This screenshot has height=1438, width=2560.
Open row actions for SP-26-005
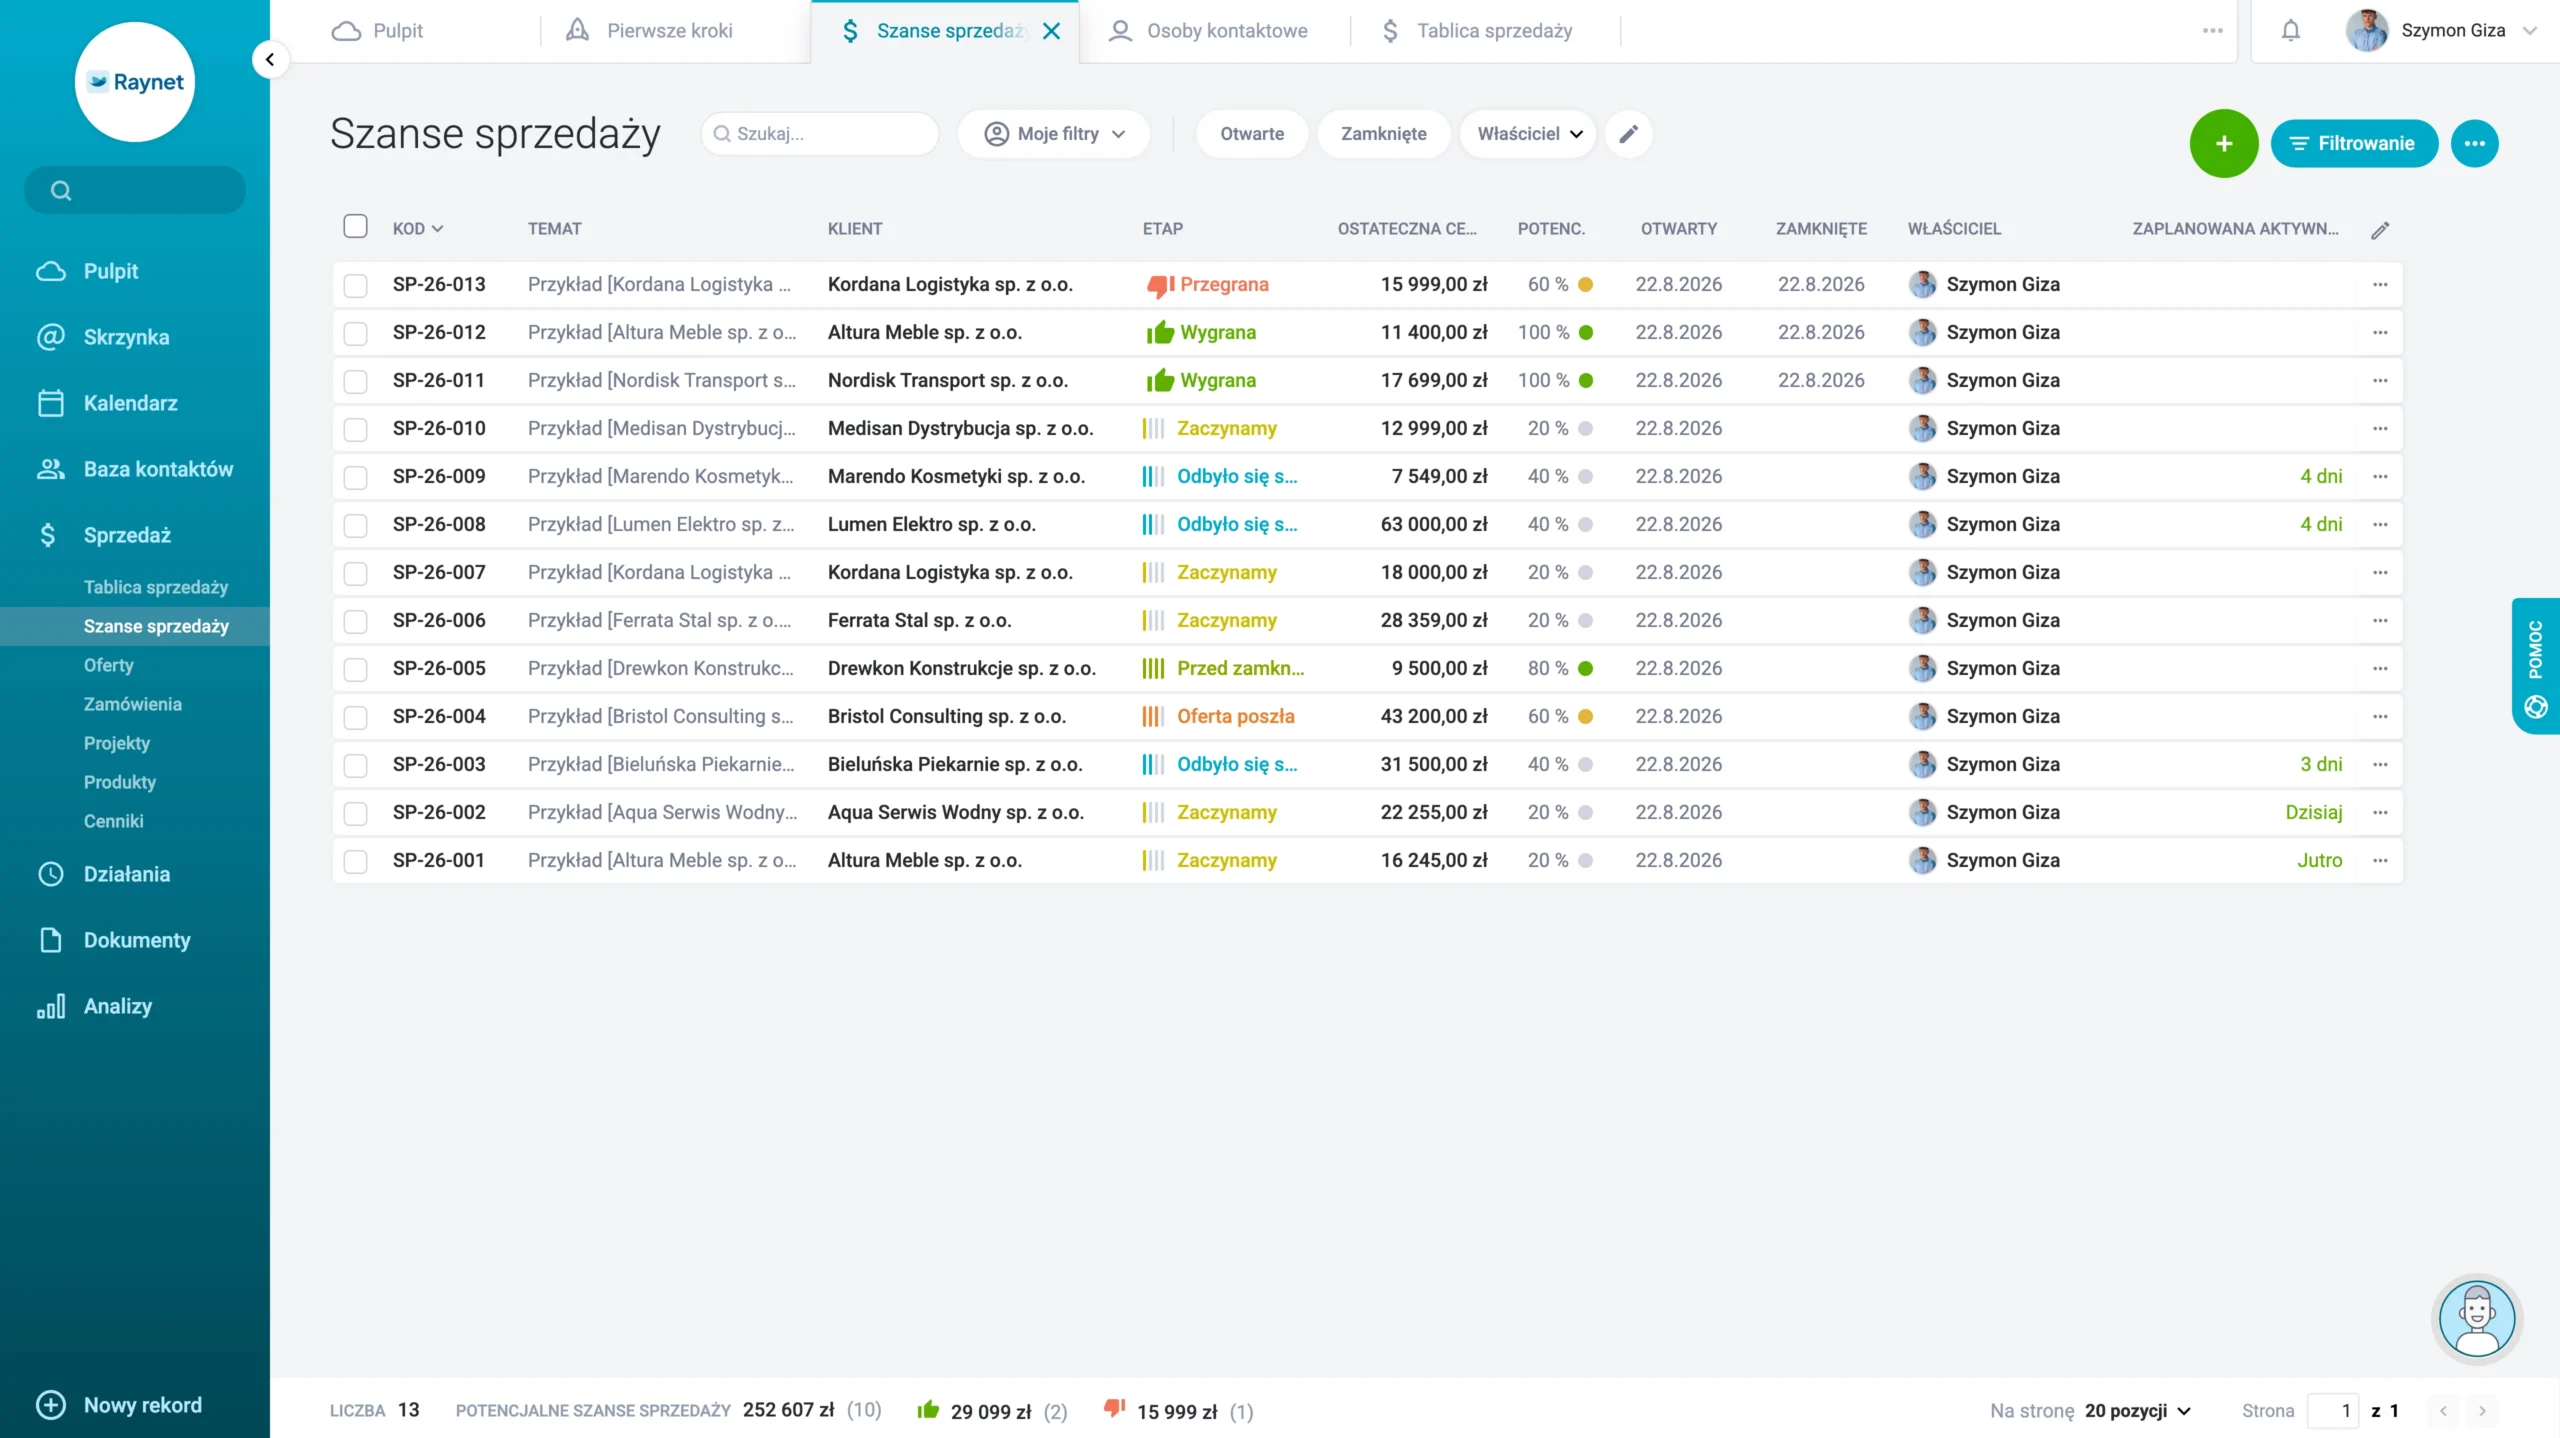click(x=2380, y=669)
